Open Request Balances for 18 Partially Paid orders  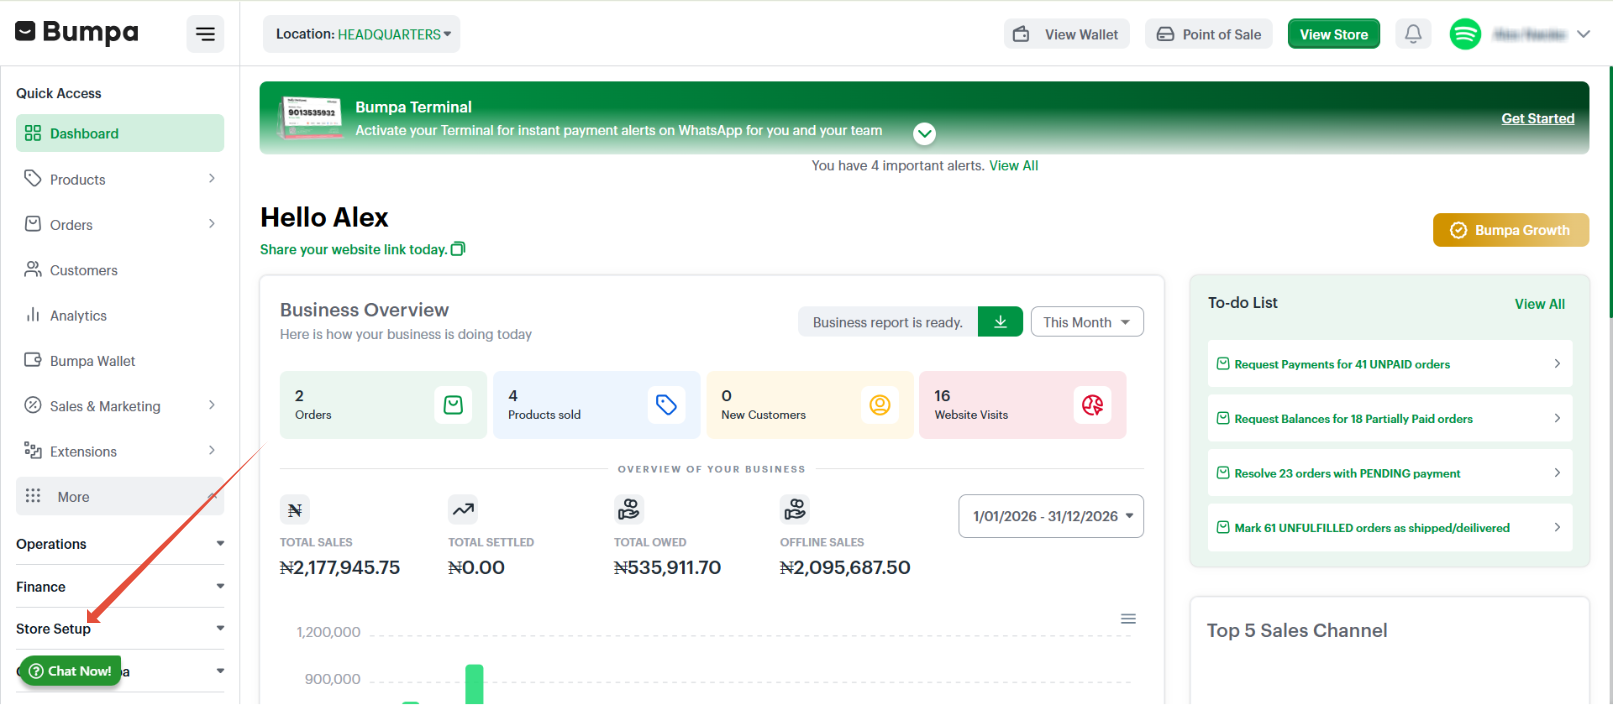[1390, 419]
